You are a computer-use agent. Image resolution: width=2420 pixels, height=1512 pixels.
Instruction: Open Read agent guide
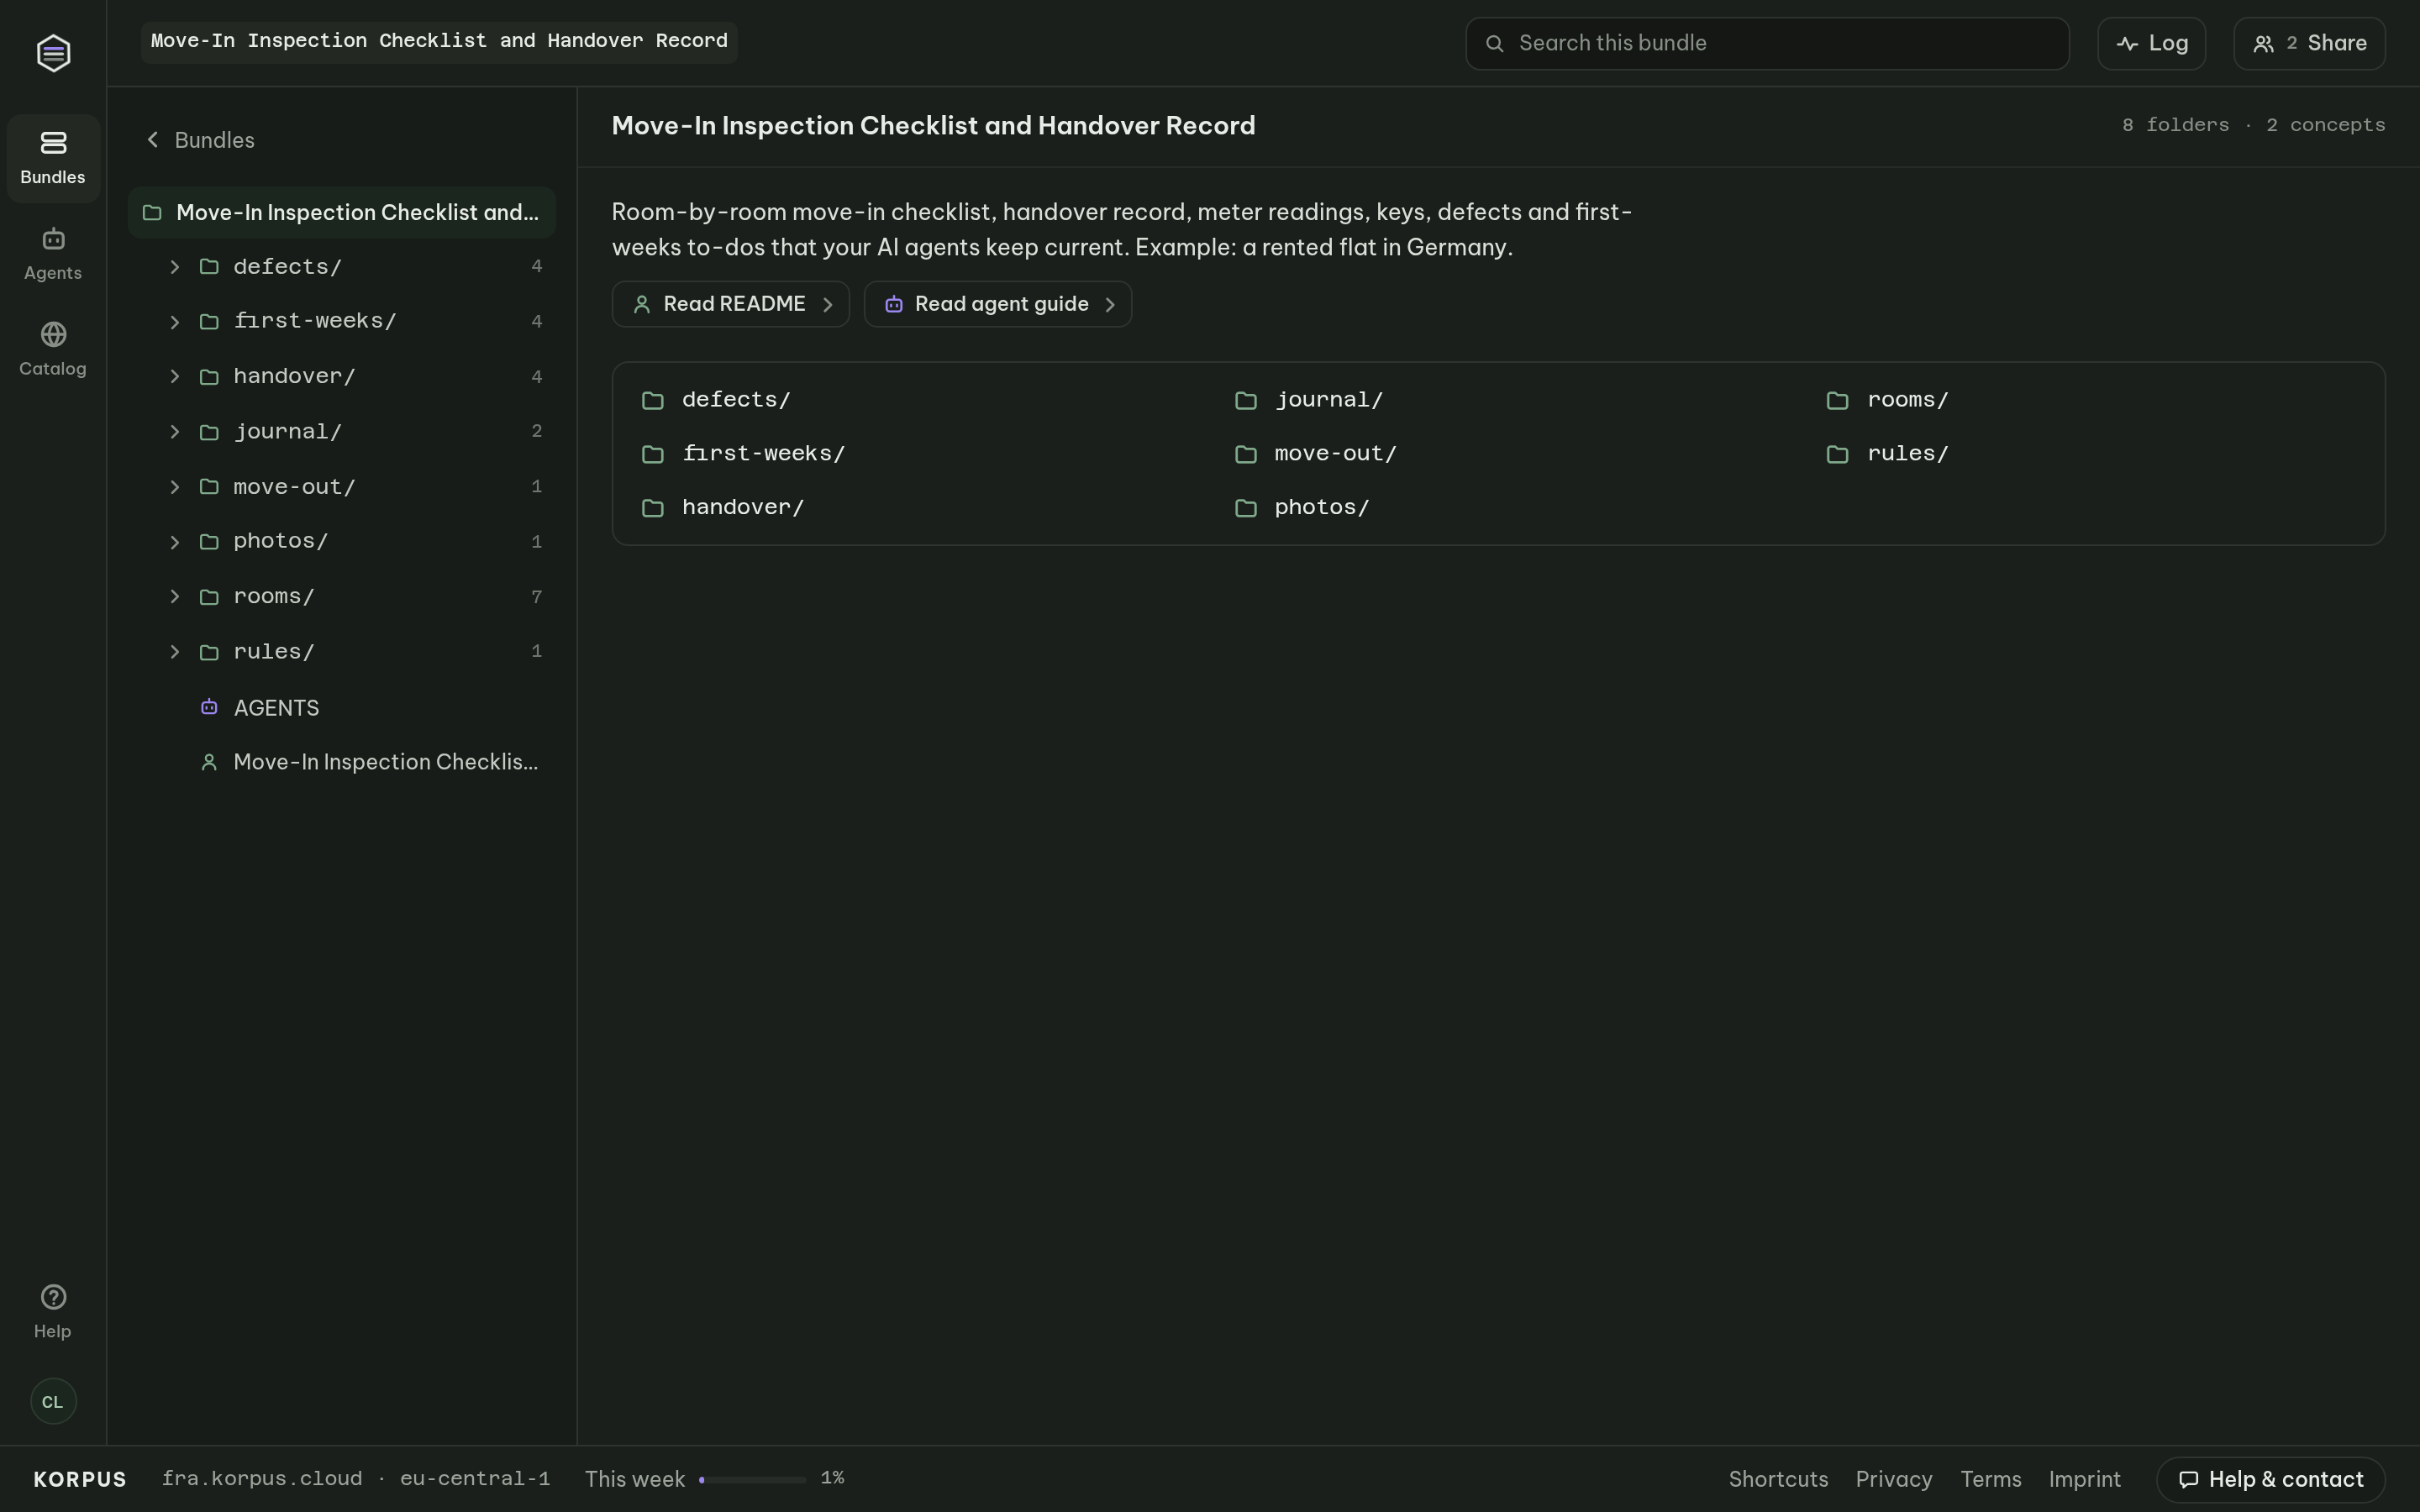[x=997, y=304]
